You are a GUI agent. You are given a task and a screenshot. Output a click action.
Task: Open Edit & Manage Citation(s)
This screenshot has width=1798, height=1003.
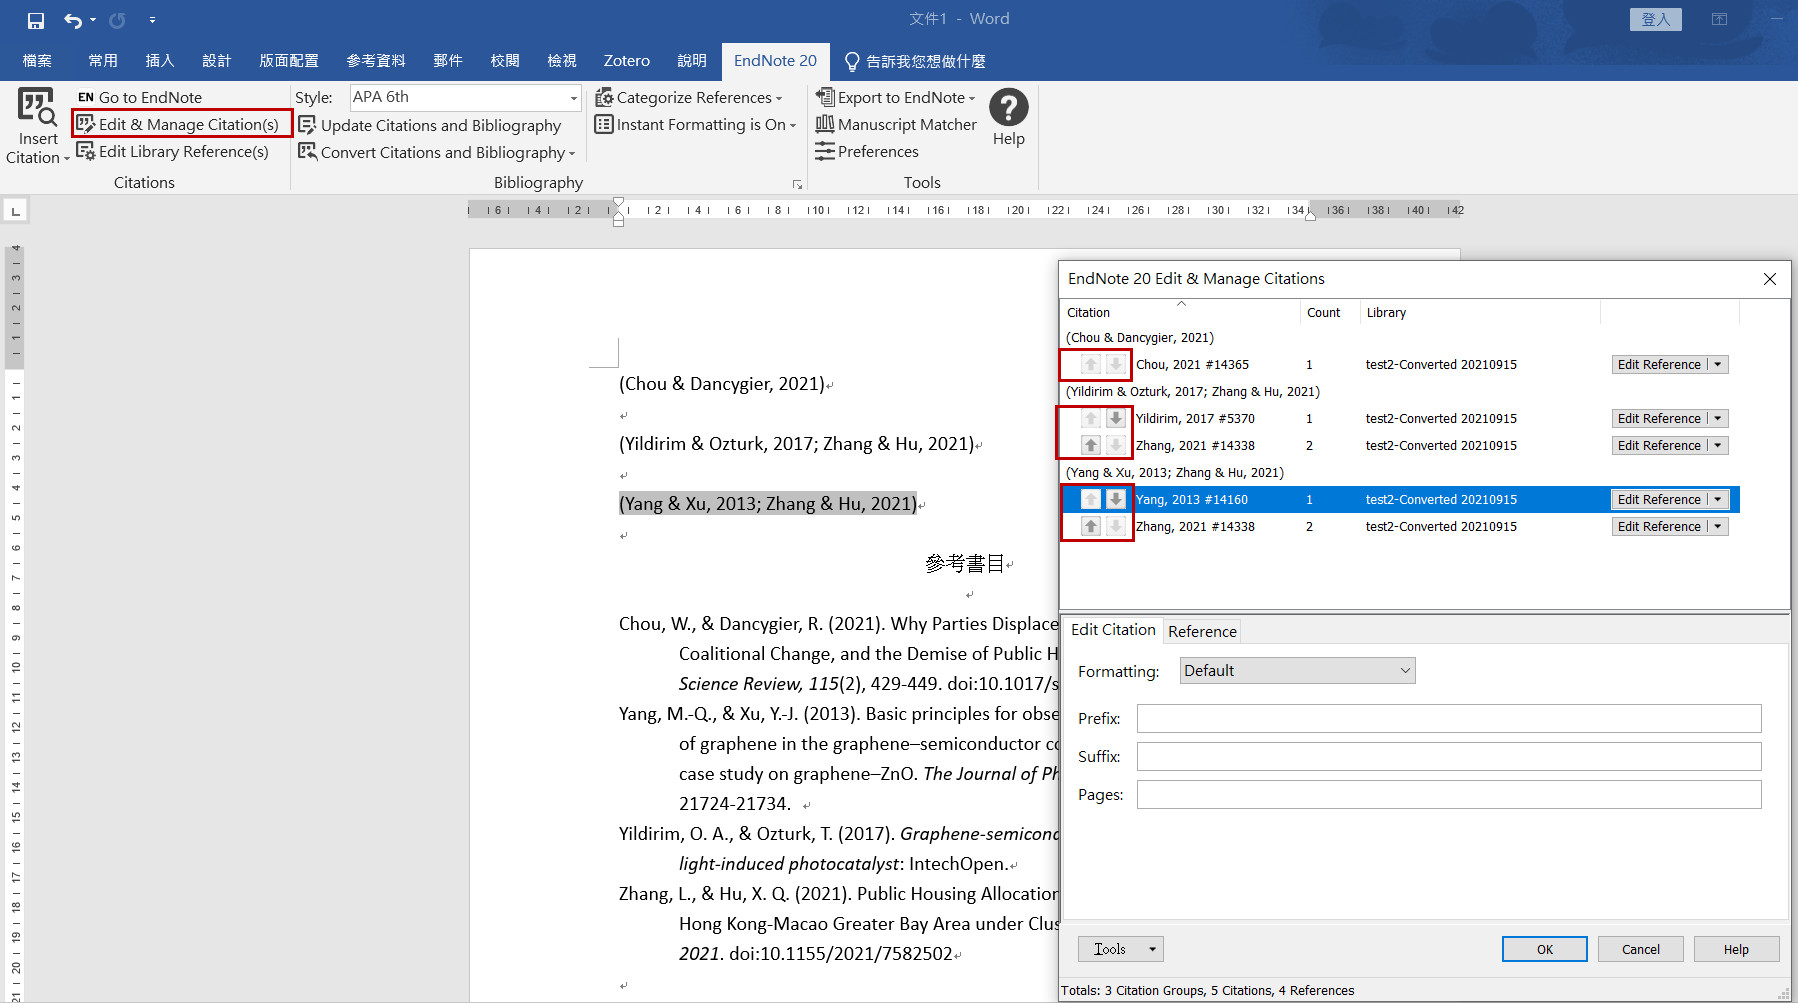coord(179,124)
